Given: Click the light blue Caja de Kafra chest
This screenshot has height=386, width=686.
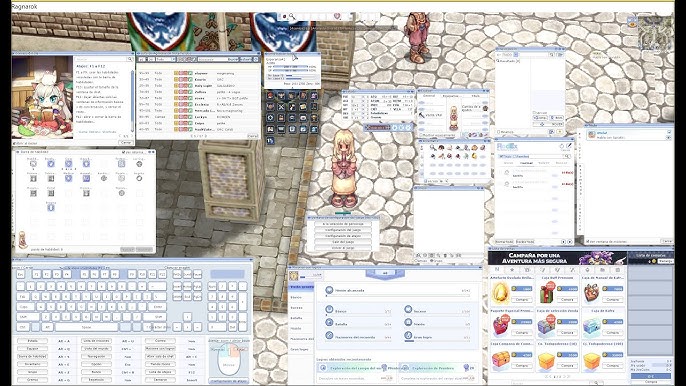Looking at the screenshot, I should point(592,326).
